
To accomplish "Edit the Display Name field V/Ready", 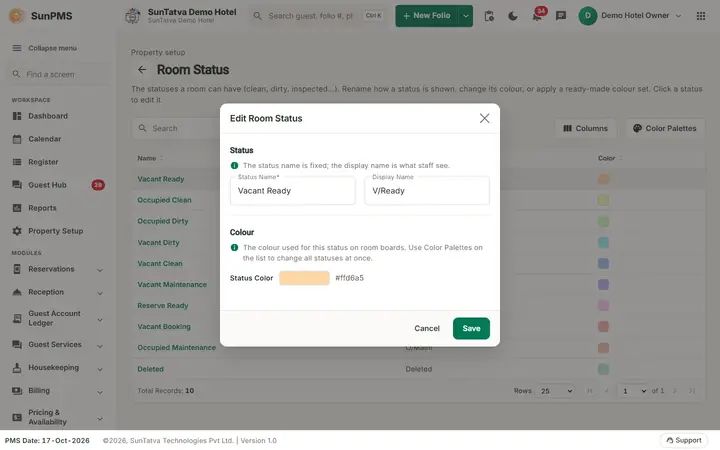I will pos(427,191).
